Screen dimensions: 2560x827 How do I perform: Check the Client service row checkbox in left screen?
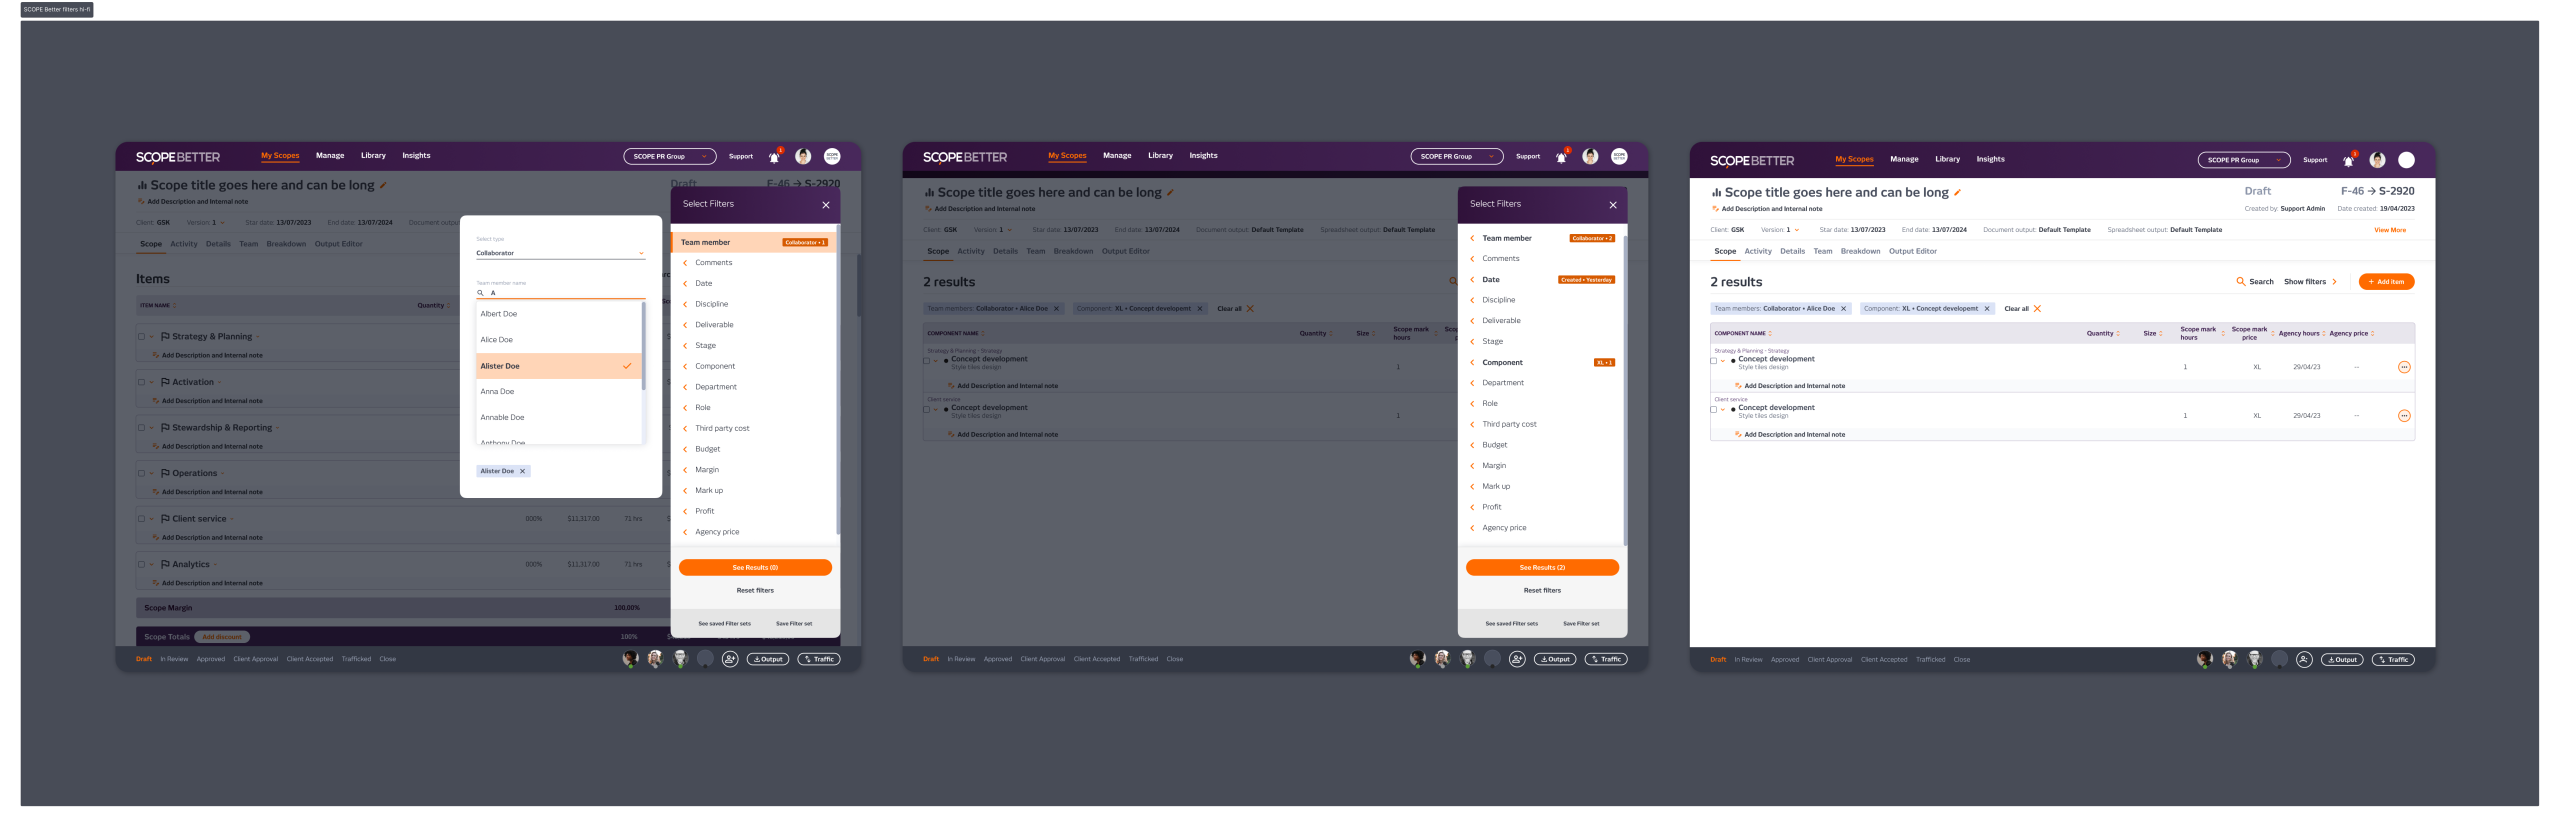point(141,519)
